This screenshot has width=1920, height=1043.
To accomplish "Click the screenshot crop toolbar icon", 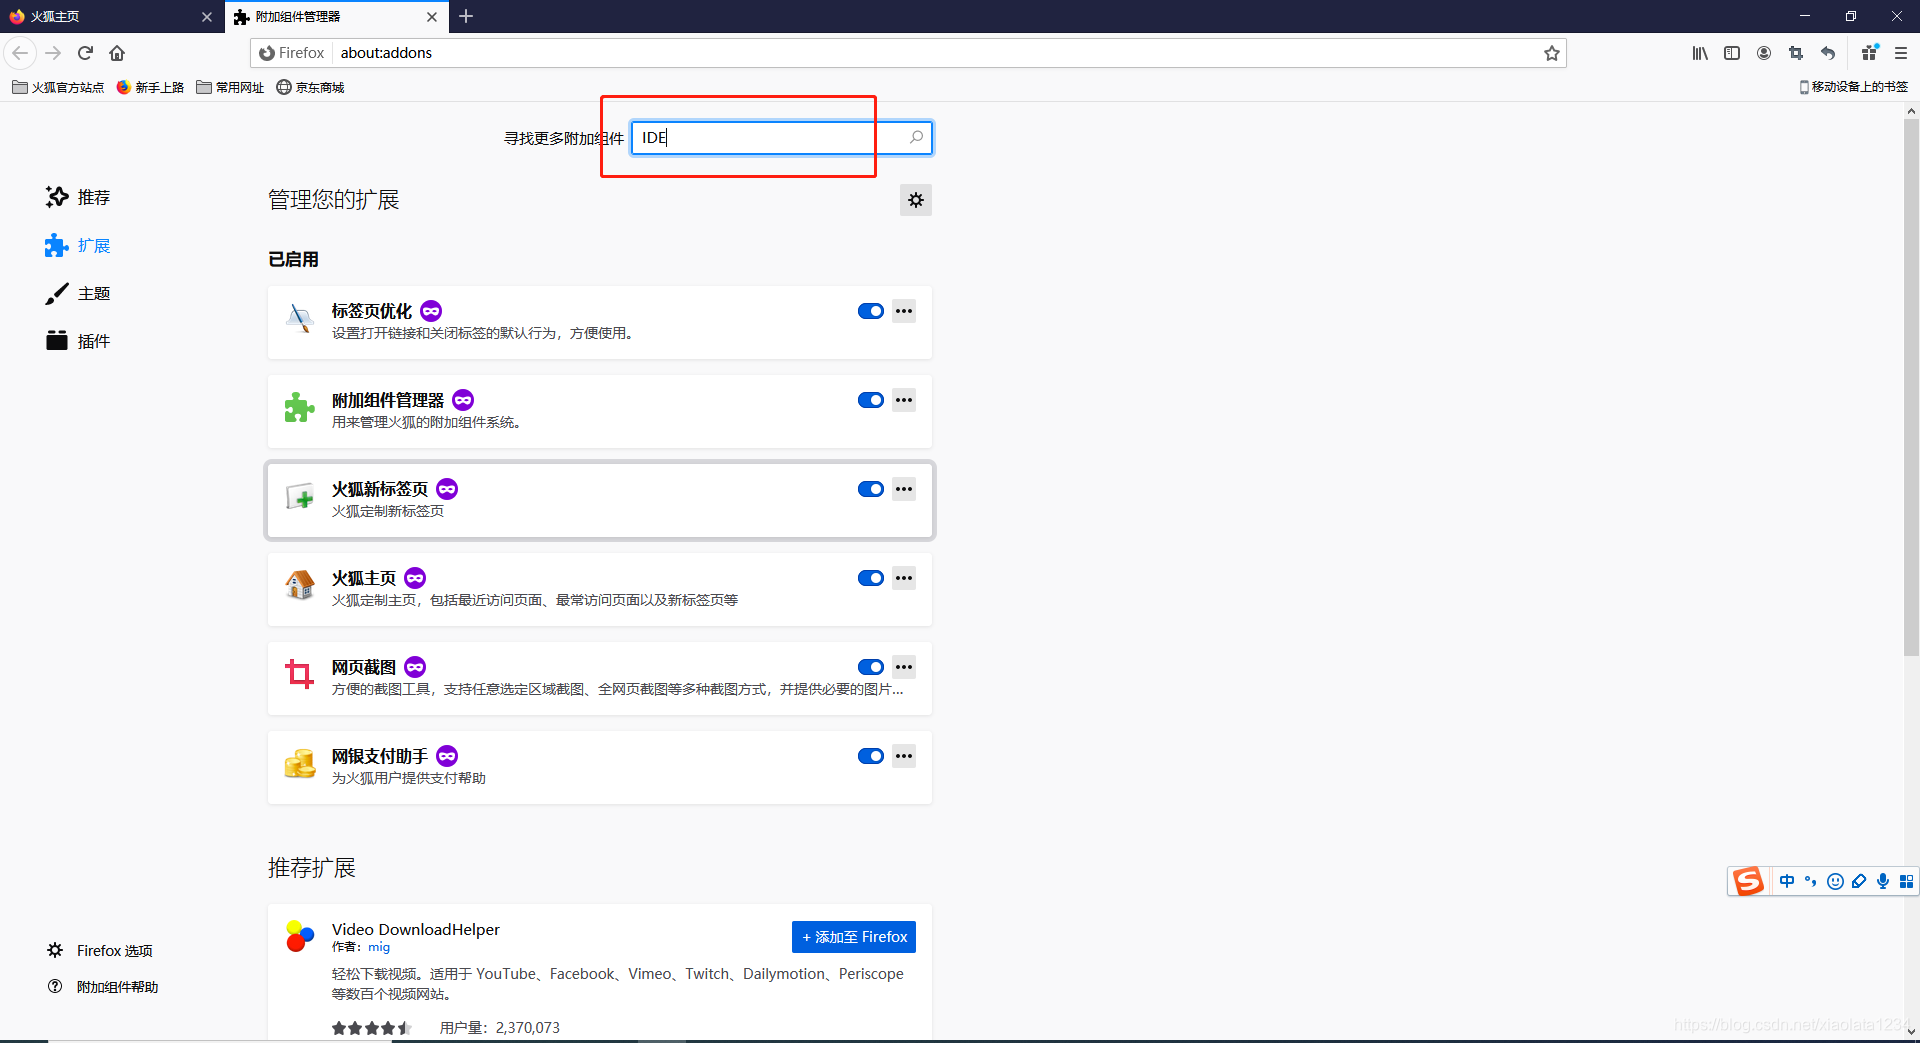I will [1796, 53].
